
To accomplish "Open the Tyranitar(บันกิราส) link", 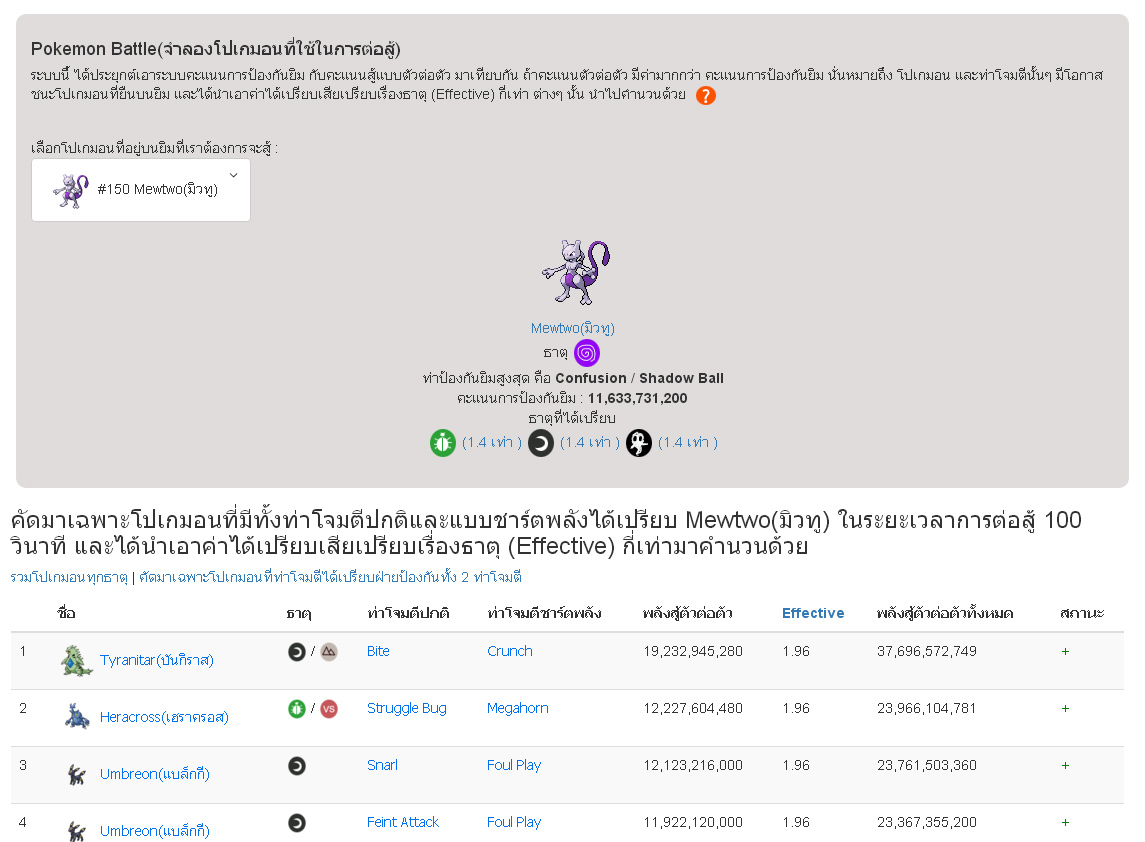I will click(156, 660).
